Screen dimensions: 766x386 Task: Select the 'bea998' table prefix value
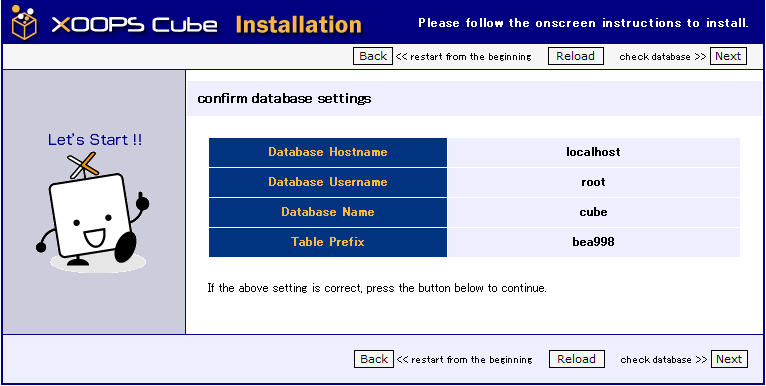(x=593, y=242)
